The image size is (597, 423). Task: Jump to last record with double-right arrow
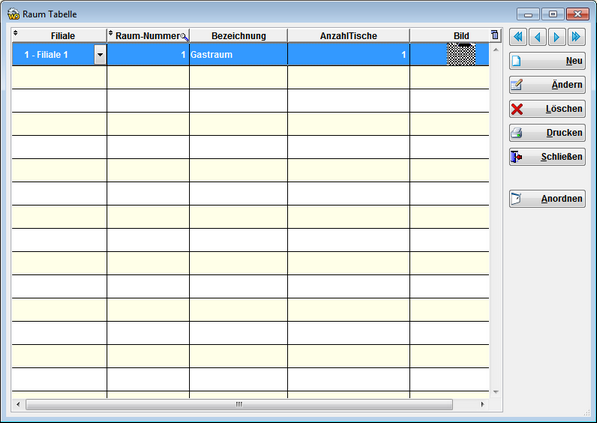coord(576,37)
